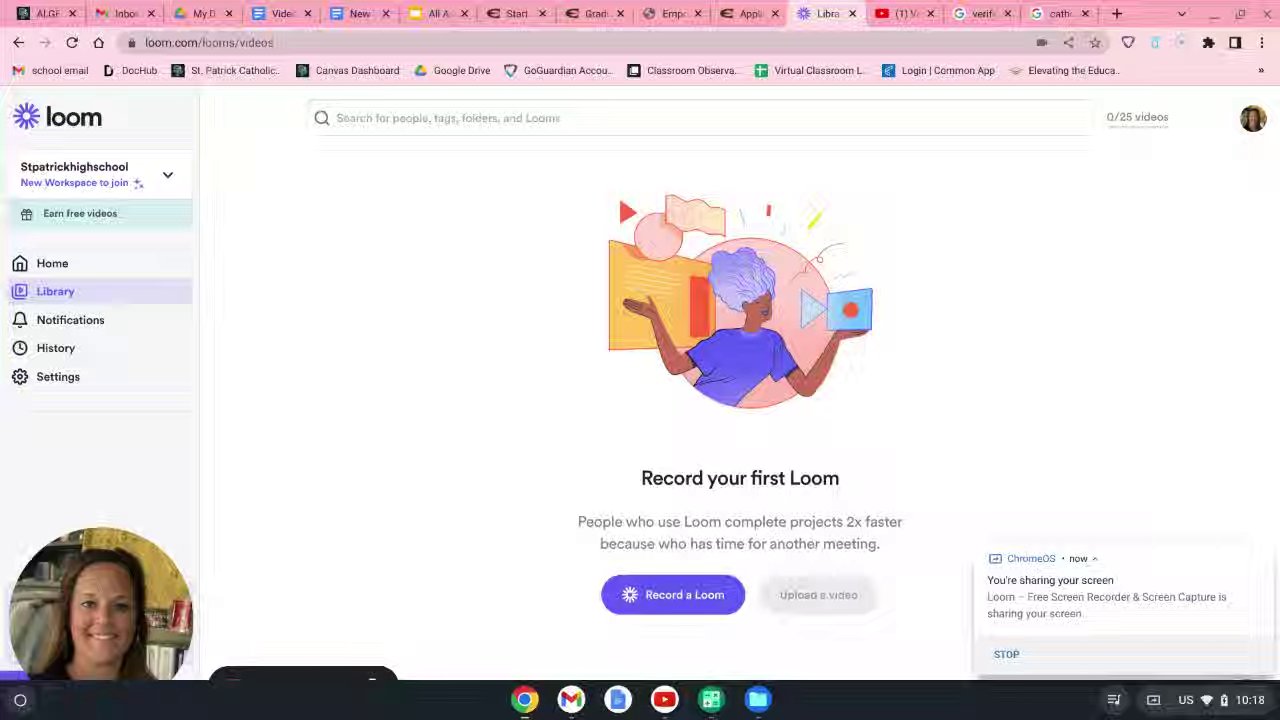Bookmark this page with the star icon
Screen dimensions: 1280x720
pos(1095,43)
